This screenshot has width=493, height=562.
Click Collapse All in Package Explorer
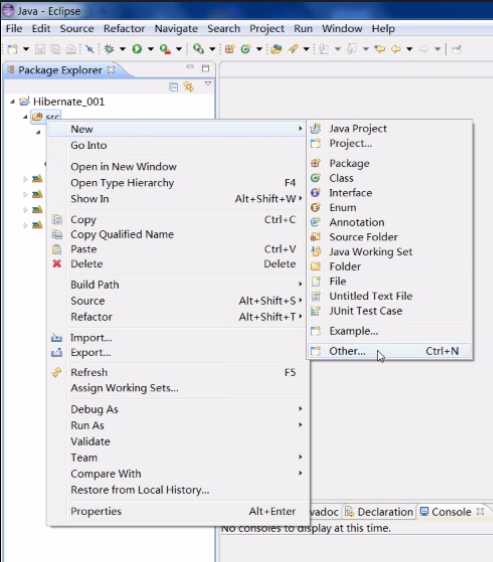173,87
